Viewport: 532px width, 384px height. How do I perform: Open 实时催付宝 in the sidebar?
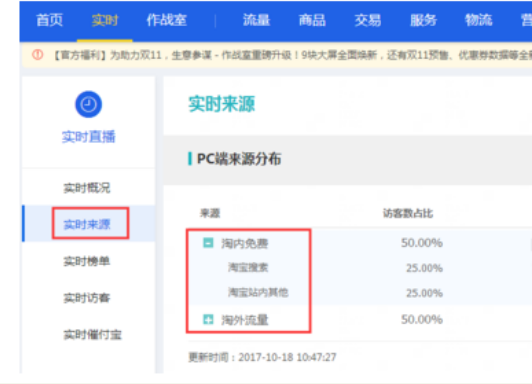(92, 334)
